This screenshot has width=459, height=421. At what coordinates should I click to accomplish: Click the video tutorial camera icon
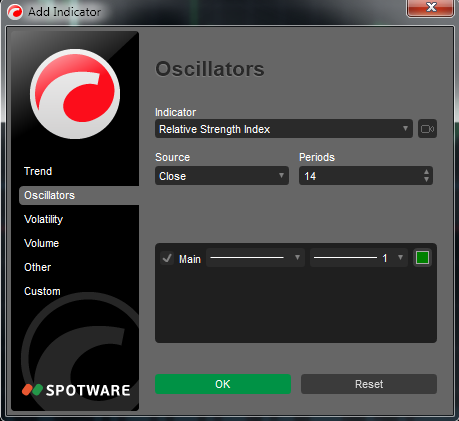pos(427,129)
